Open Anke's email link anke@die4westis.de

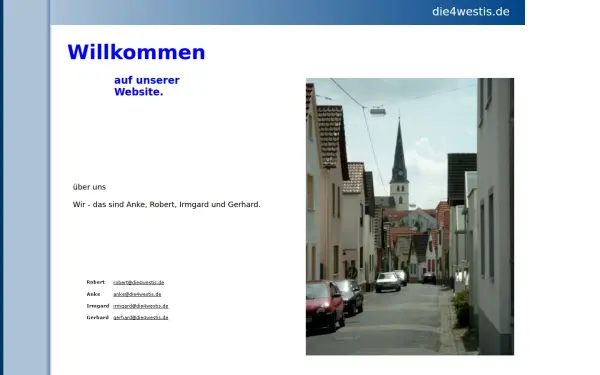coord(137,294)
